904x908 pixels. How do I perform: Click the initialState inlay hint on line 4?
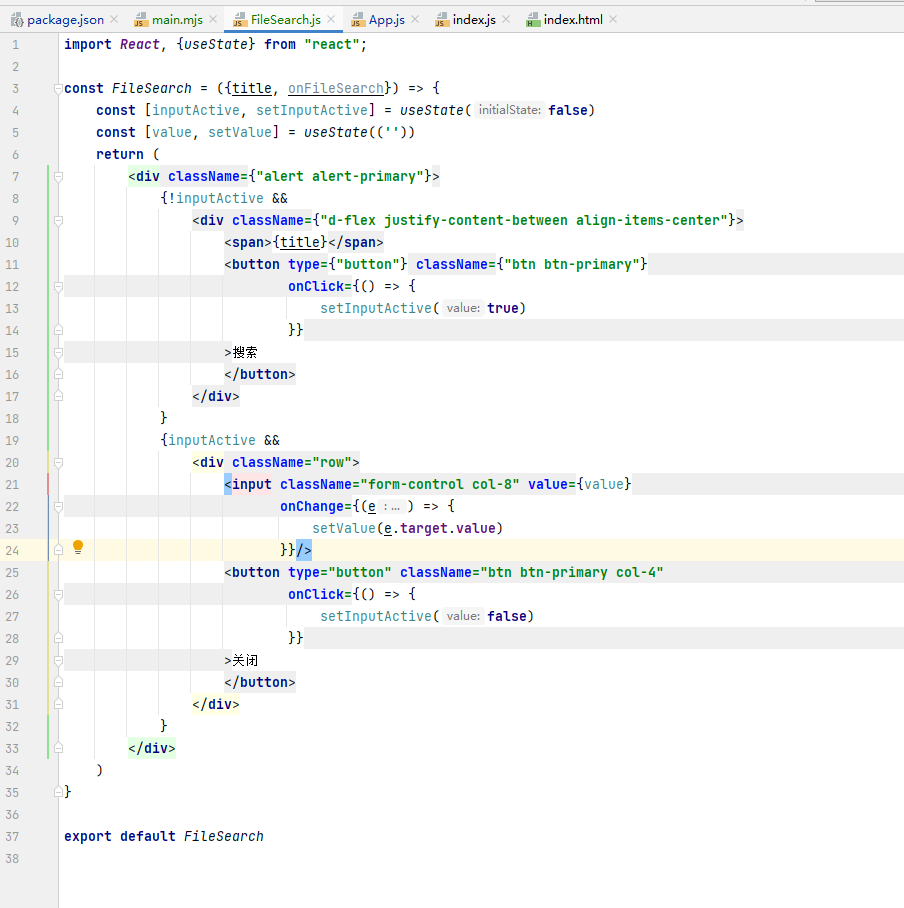point(510,110)
